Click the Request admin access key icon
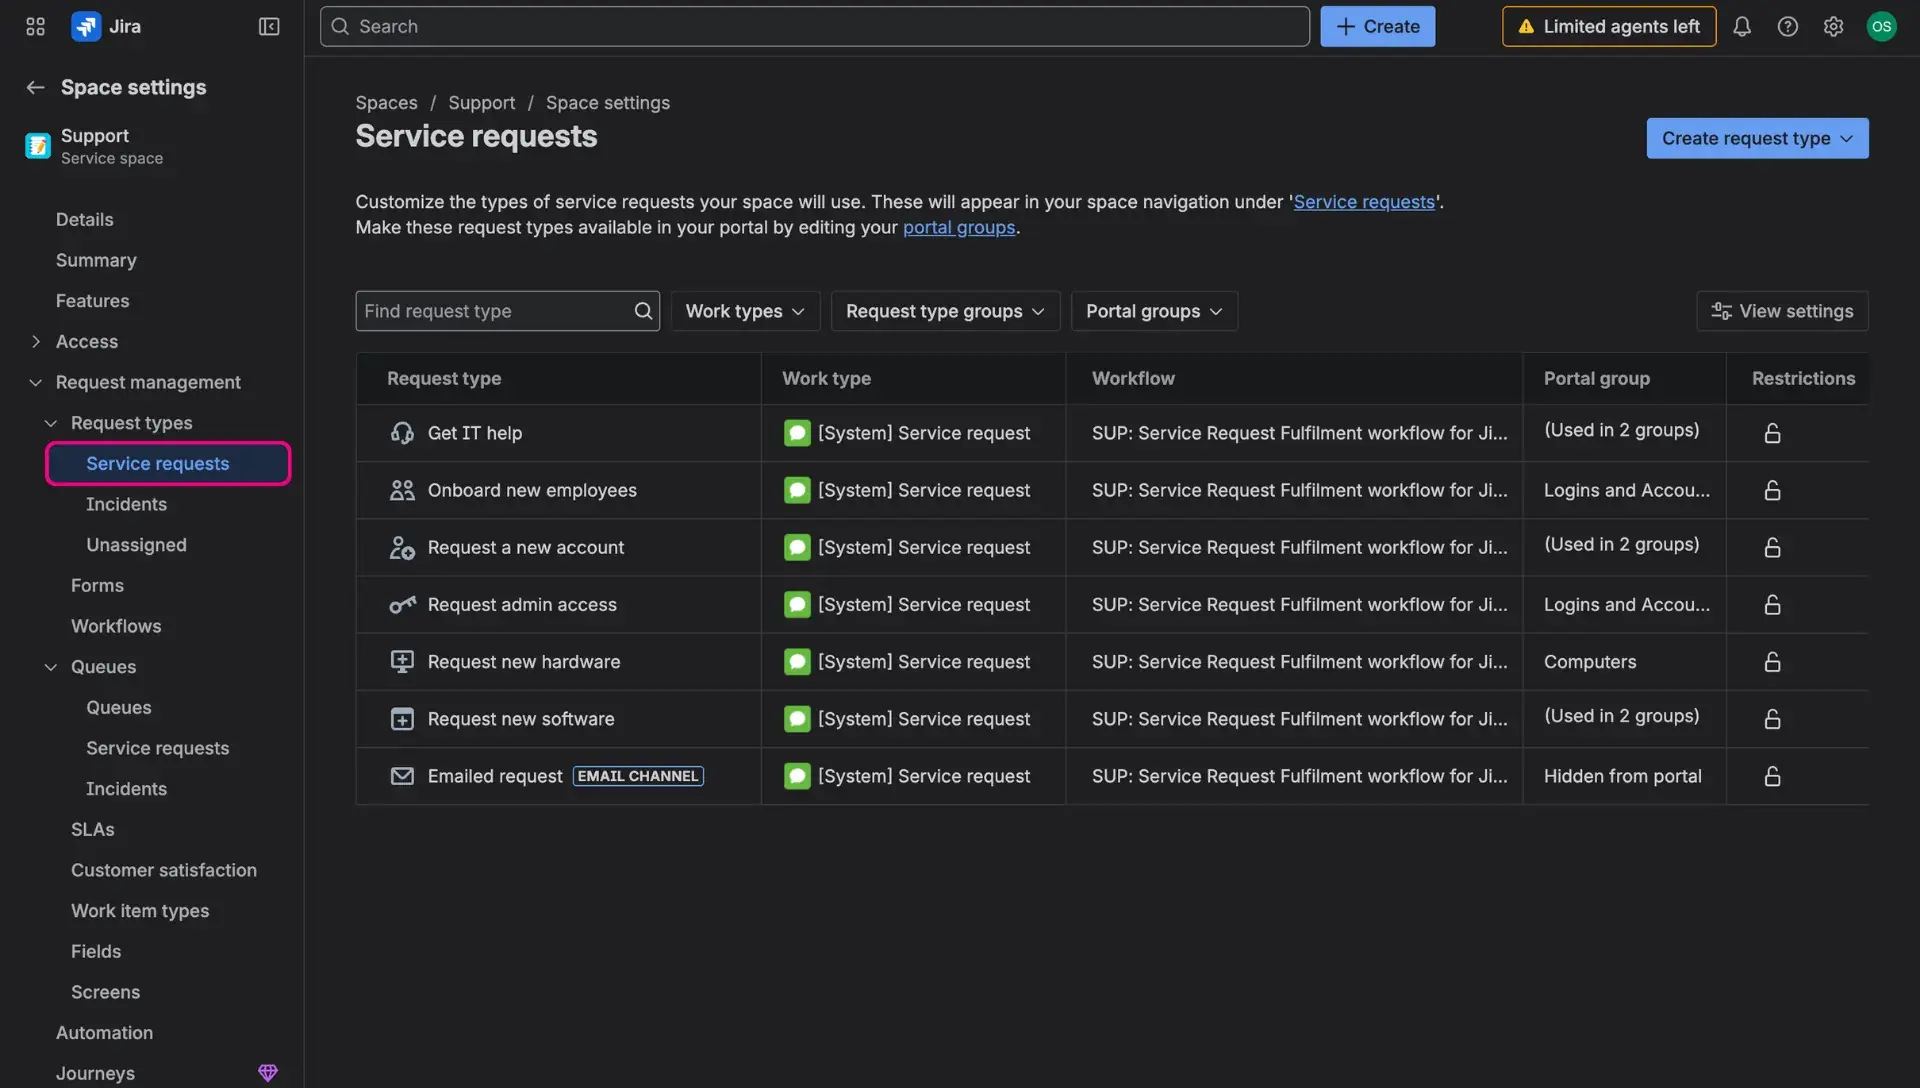This screenshot has width=1920, height=1088. click(x=401, y=604)
